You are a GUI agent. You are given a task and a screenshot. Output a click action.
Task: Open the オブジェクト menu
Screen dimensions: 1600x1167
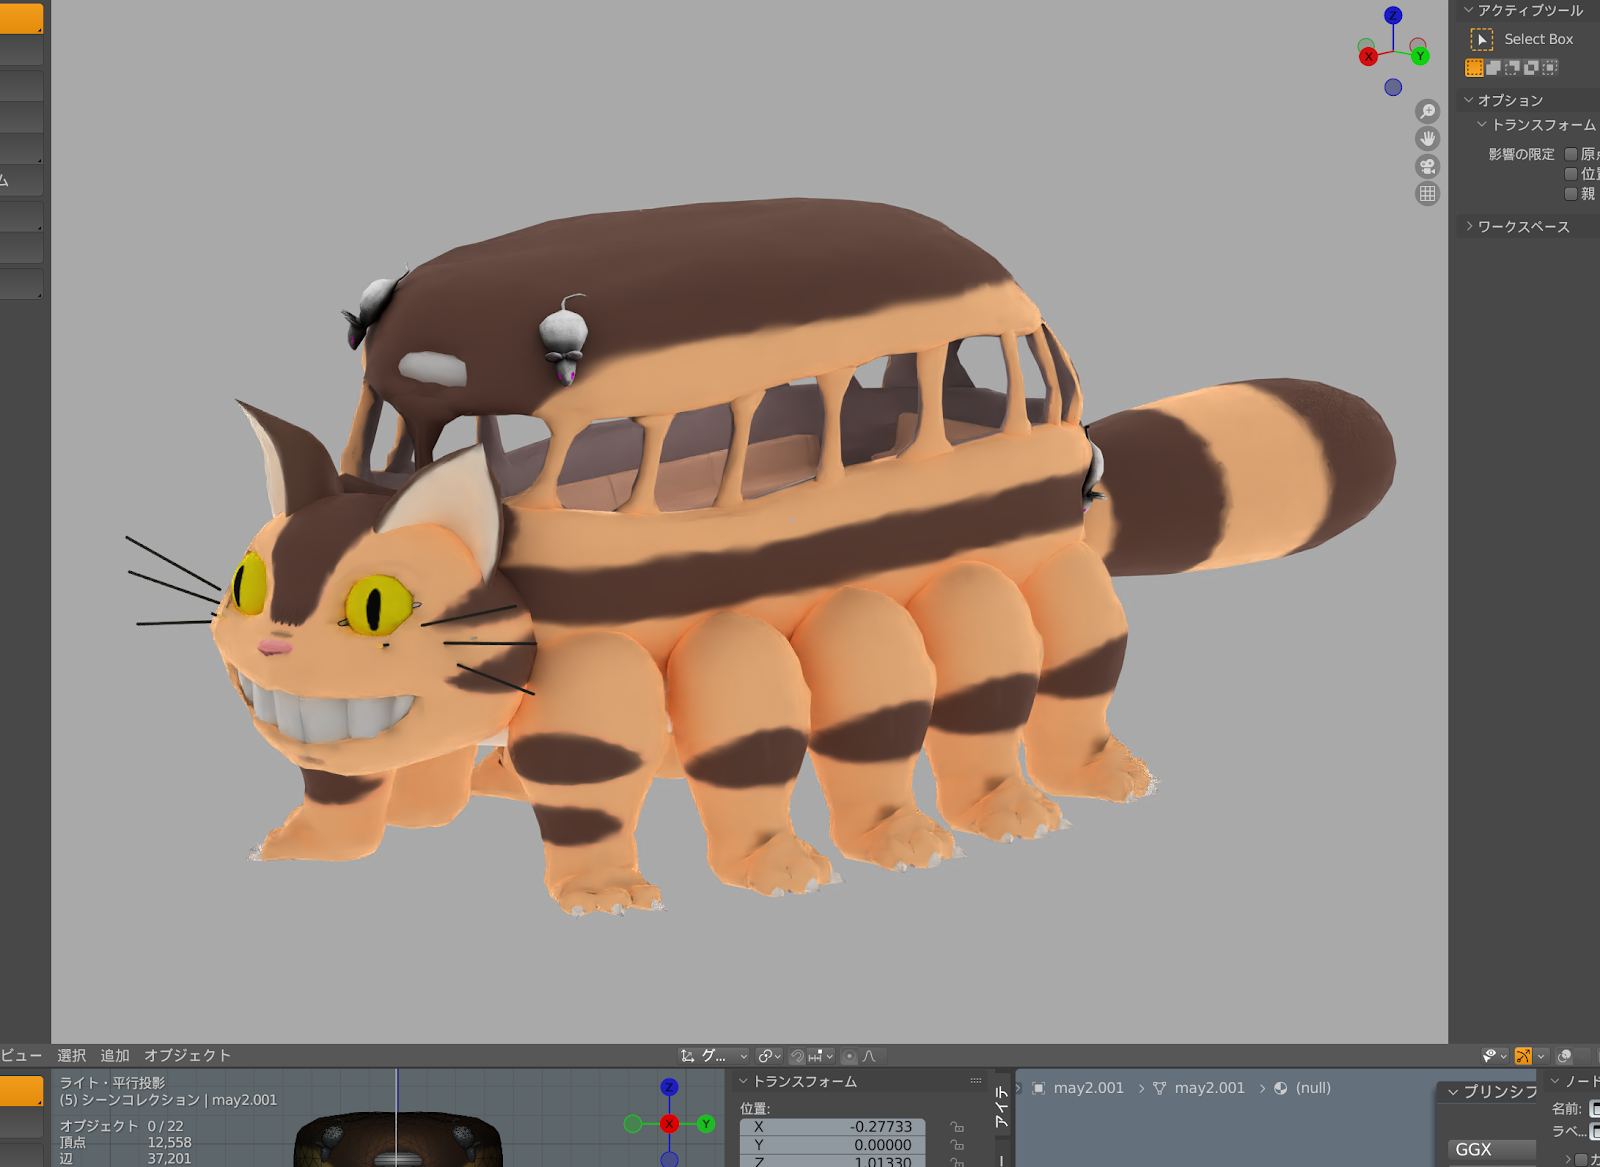coord(188,1056)
